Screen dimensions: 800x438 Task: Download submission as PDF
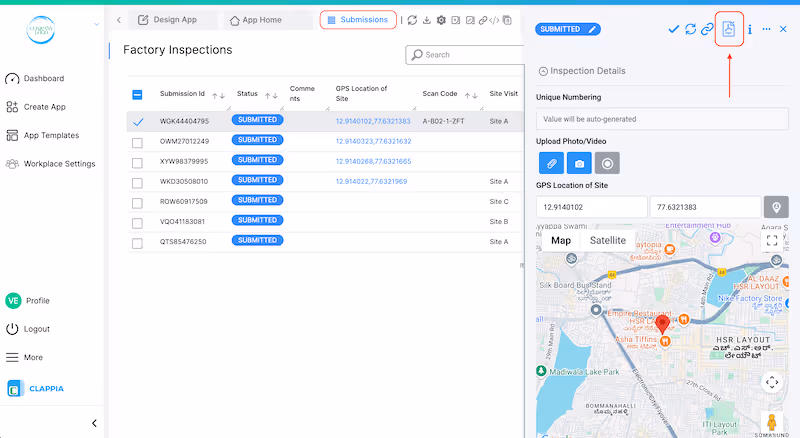[729, 29]
